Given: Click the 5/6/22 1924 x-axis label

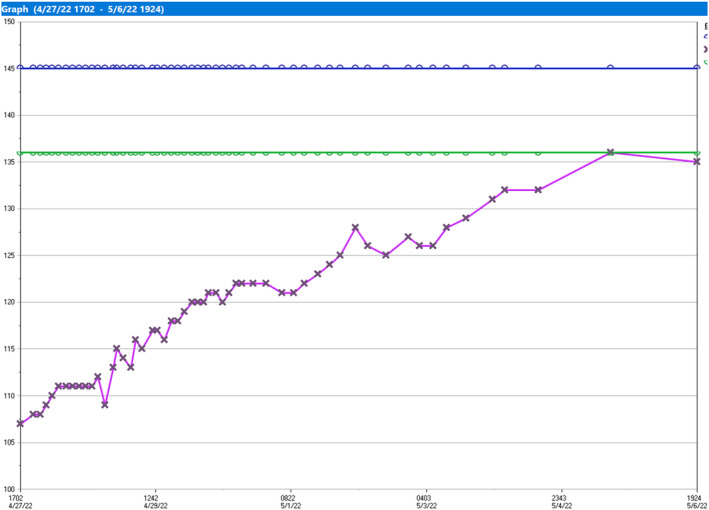Looking at the screenshot, I should (x=694, y=501).
